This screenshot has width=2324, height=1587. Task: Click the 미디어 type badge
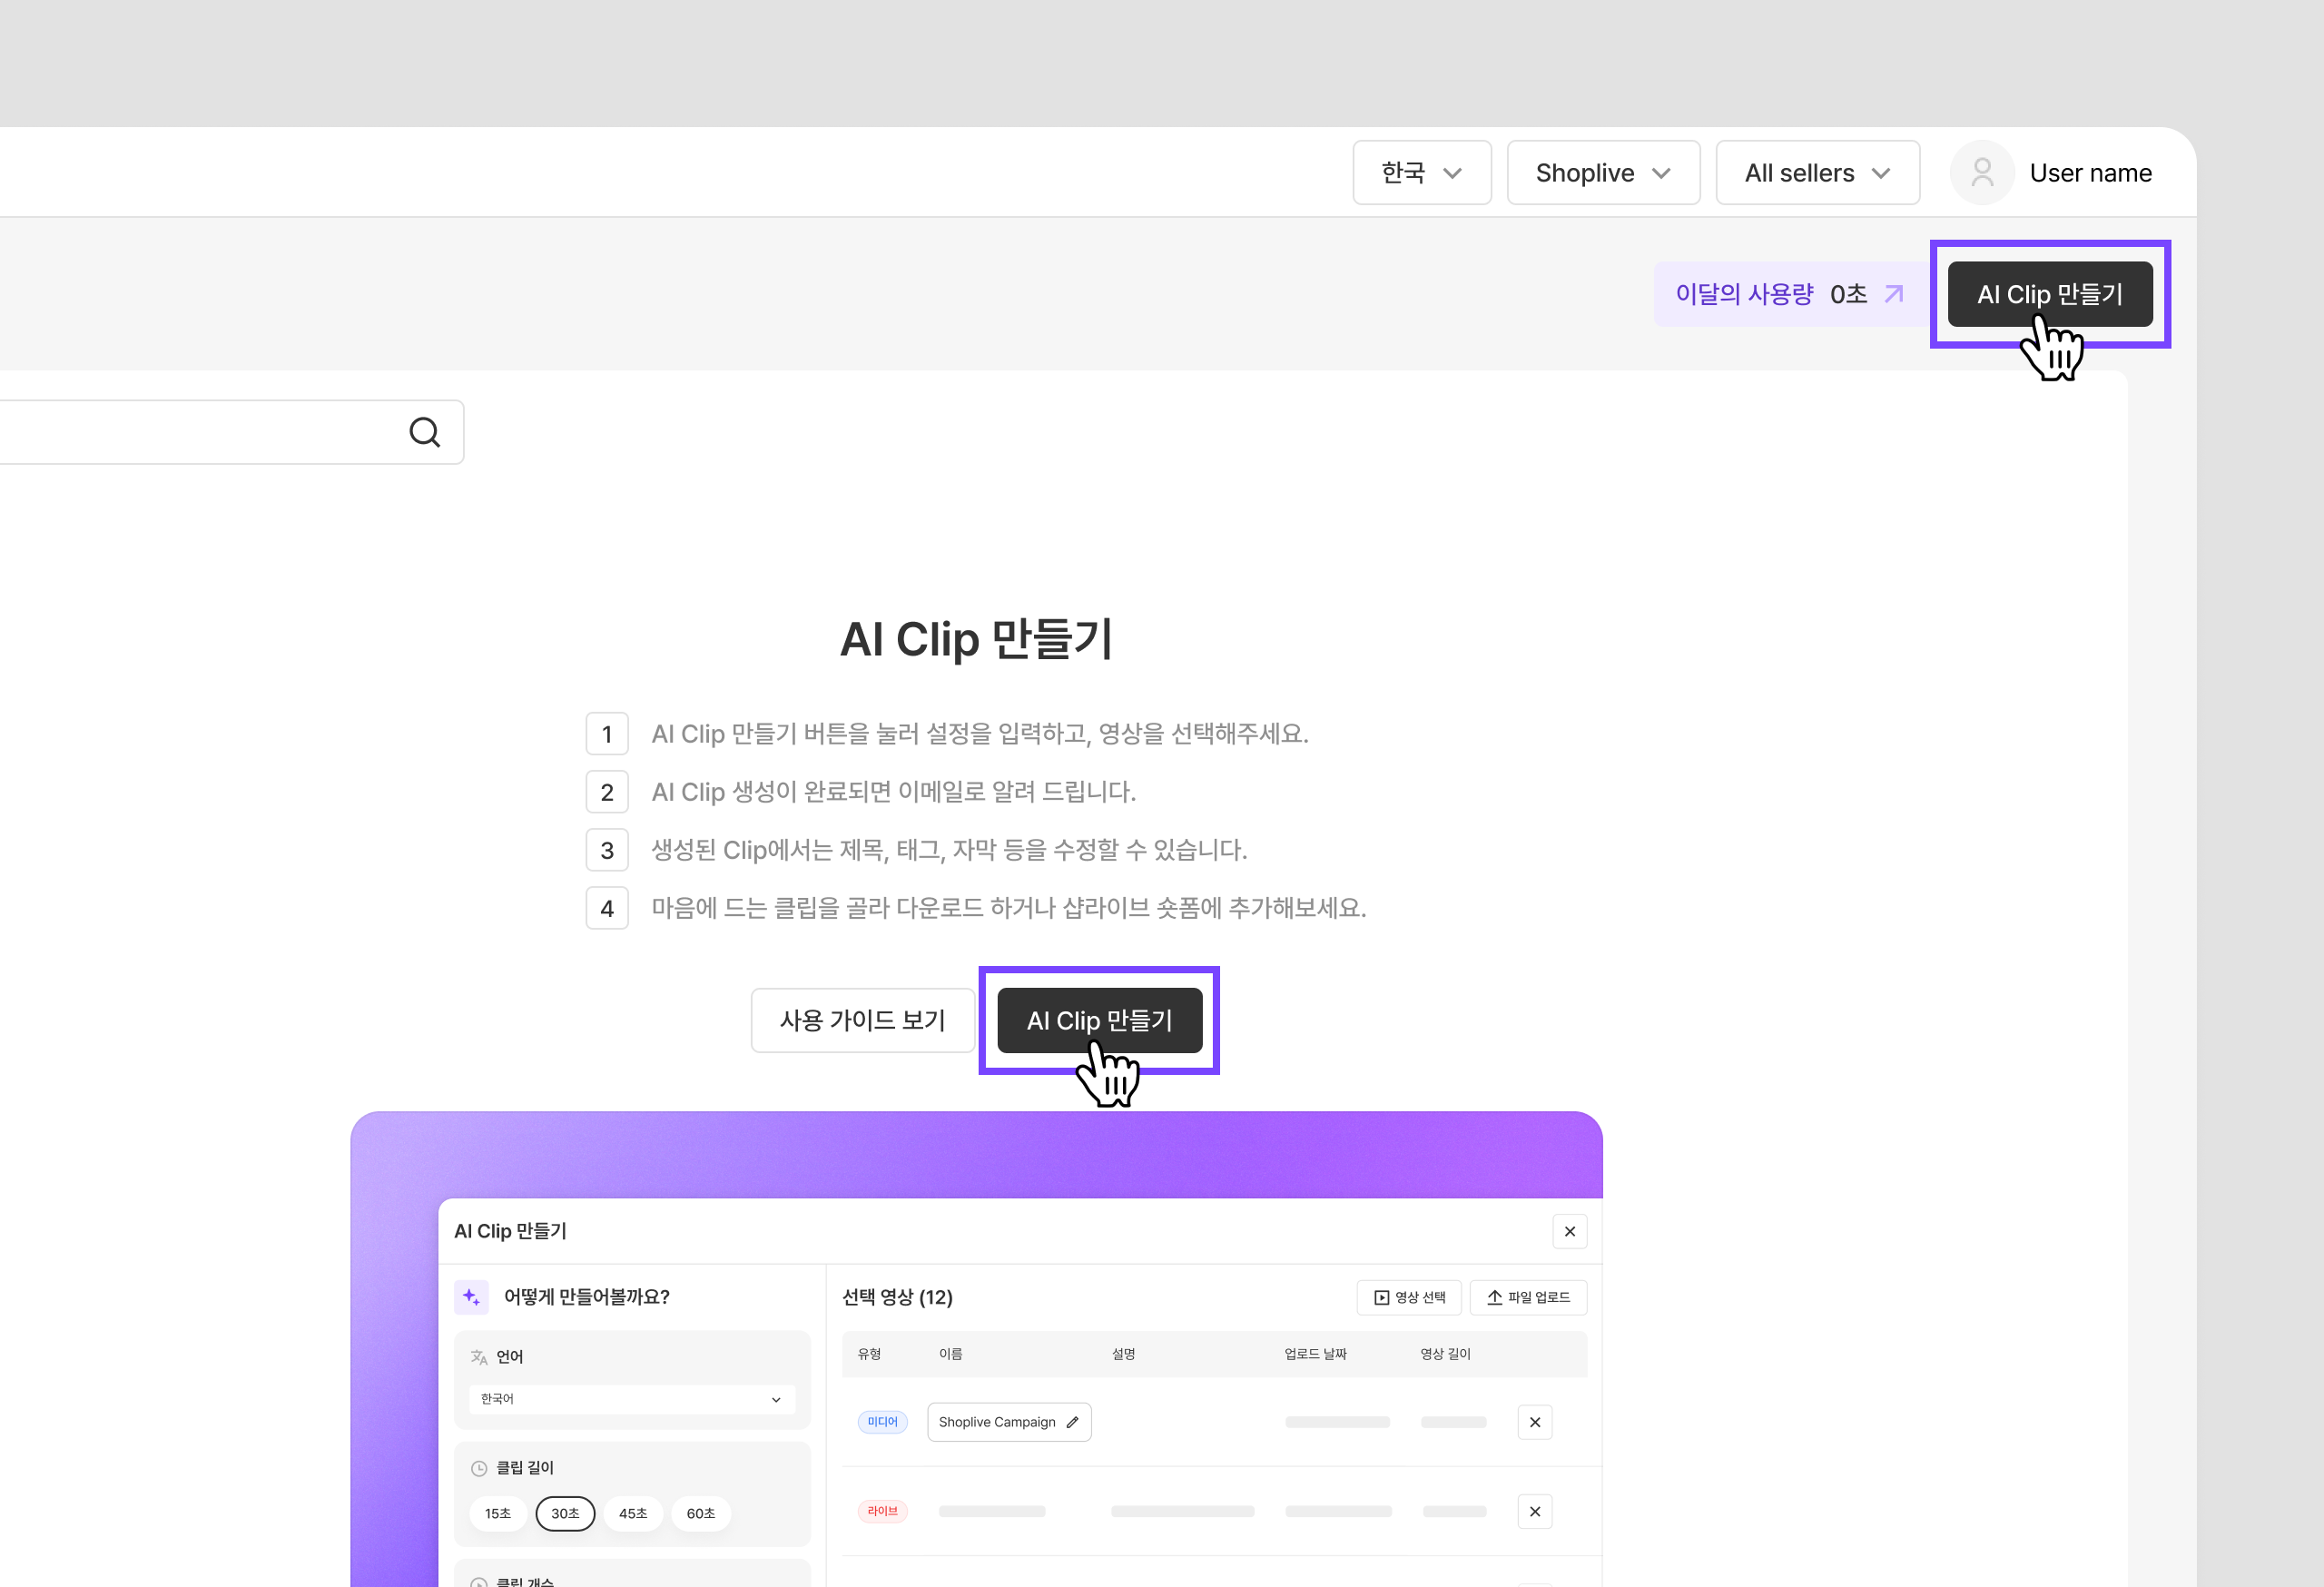click(x=882, y=1422)
